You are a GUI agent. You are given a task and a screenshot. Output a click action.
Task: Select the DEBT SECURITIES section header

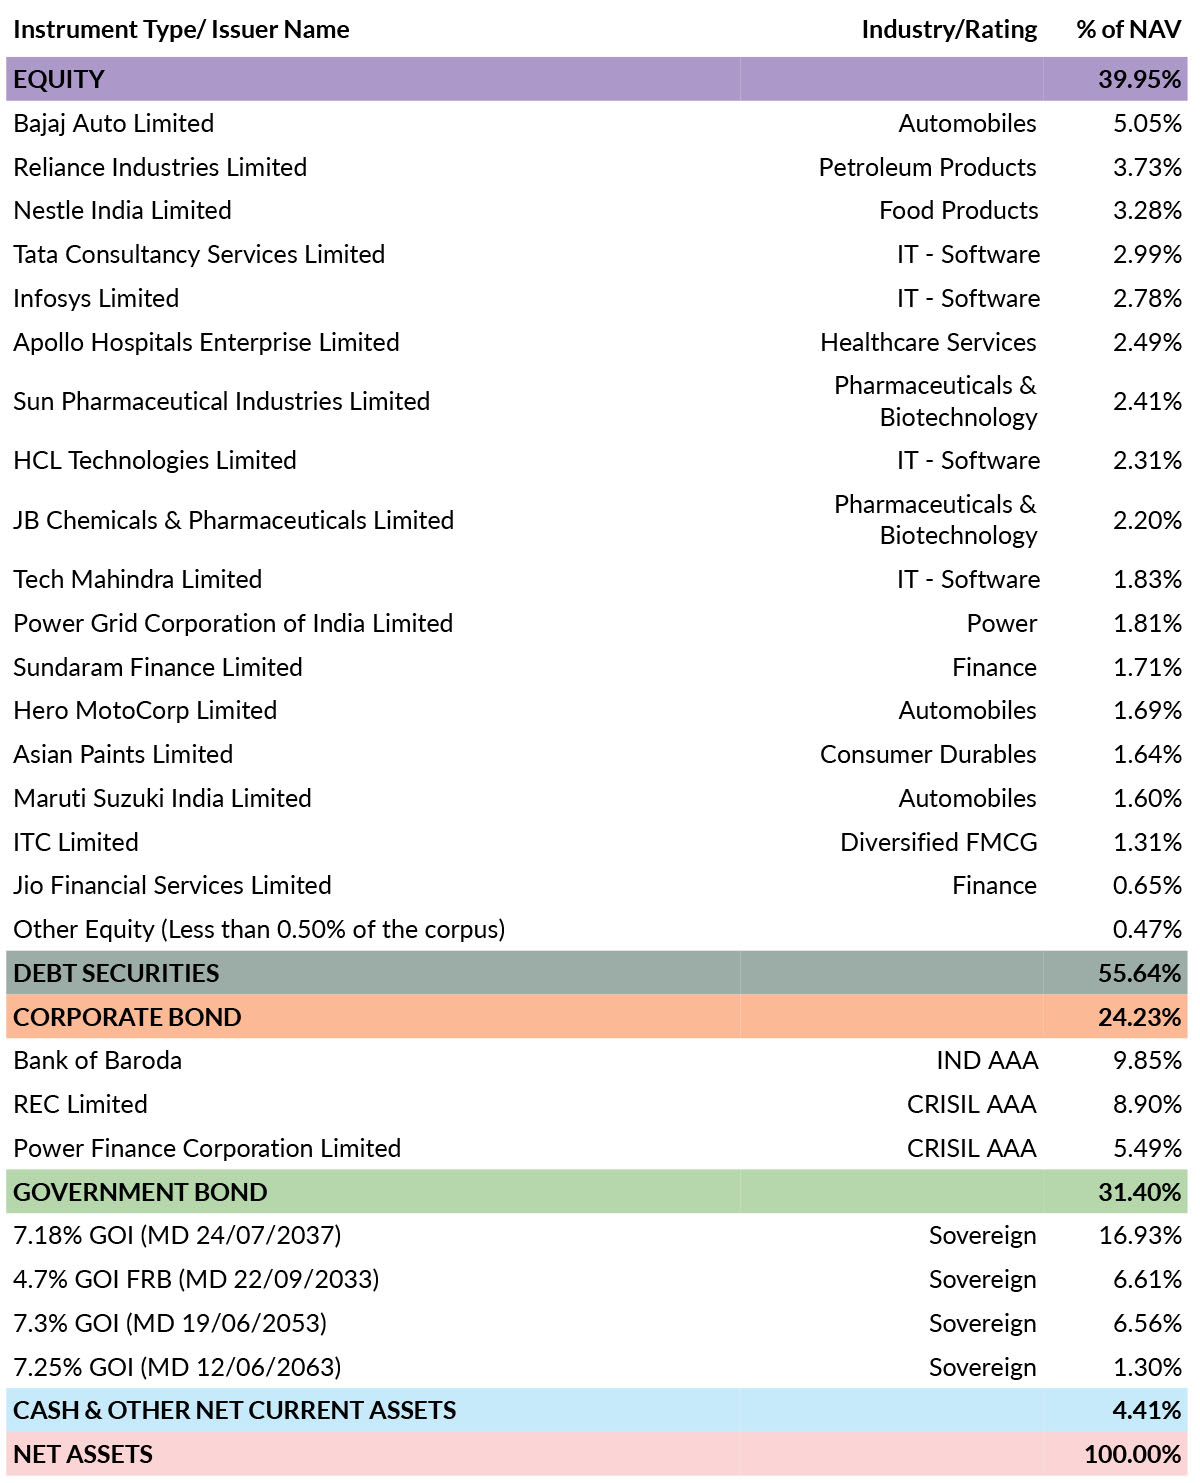597,973
